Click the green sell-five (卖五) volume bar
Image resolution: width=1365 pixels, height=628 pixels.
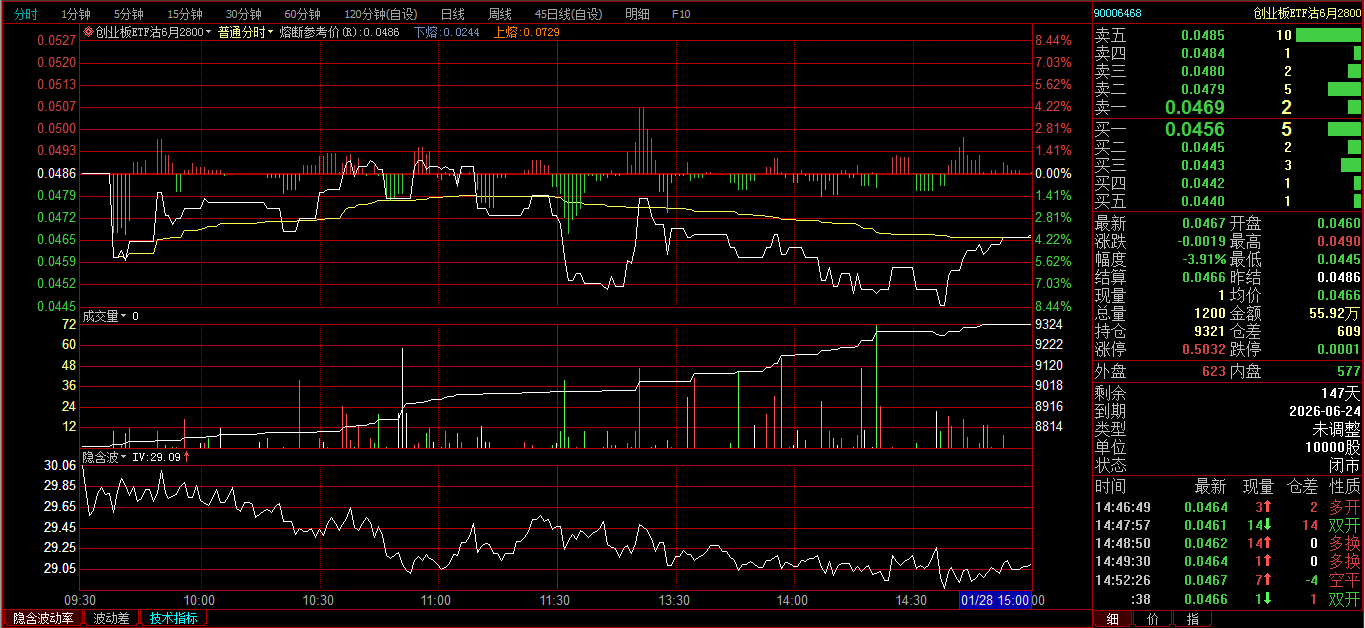tap(1327, 35)
